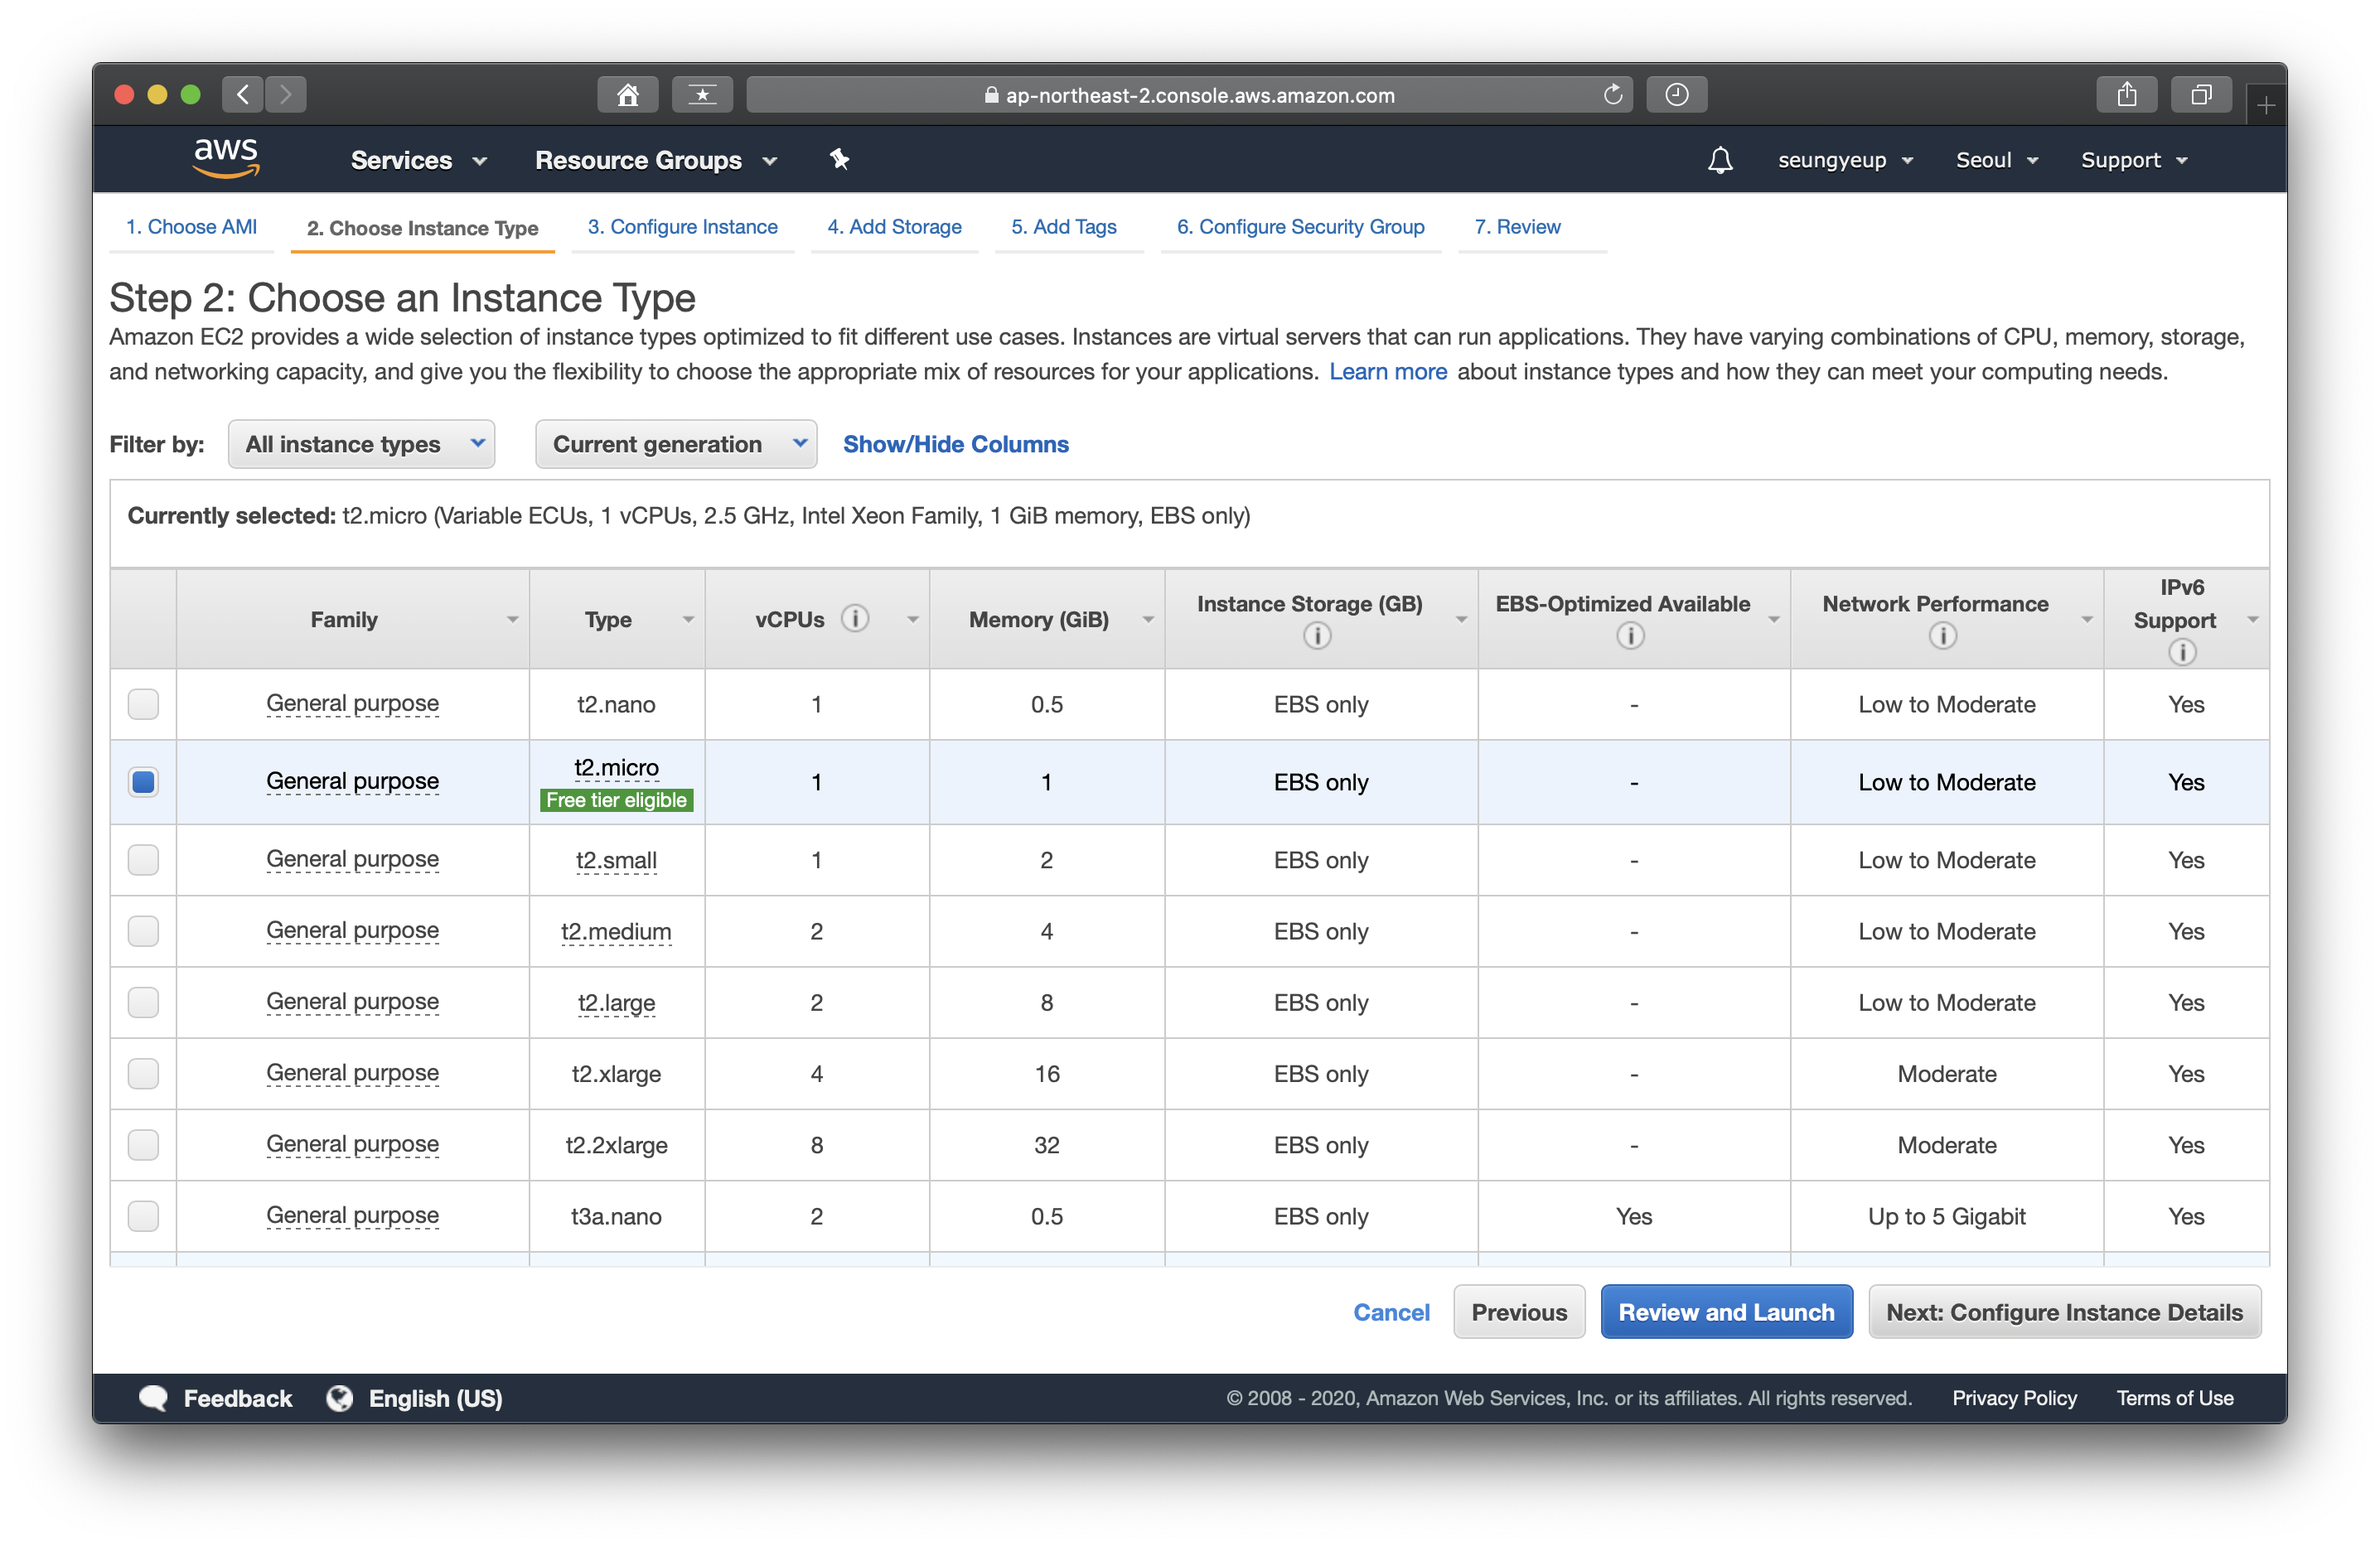The width and height of the screenshot is (2380, 1546).
Task: Select the t2.medium instance checkbox
Action: coord(143,931)
